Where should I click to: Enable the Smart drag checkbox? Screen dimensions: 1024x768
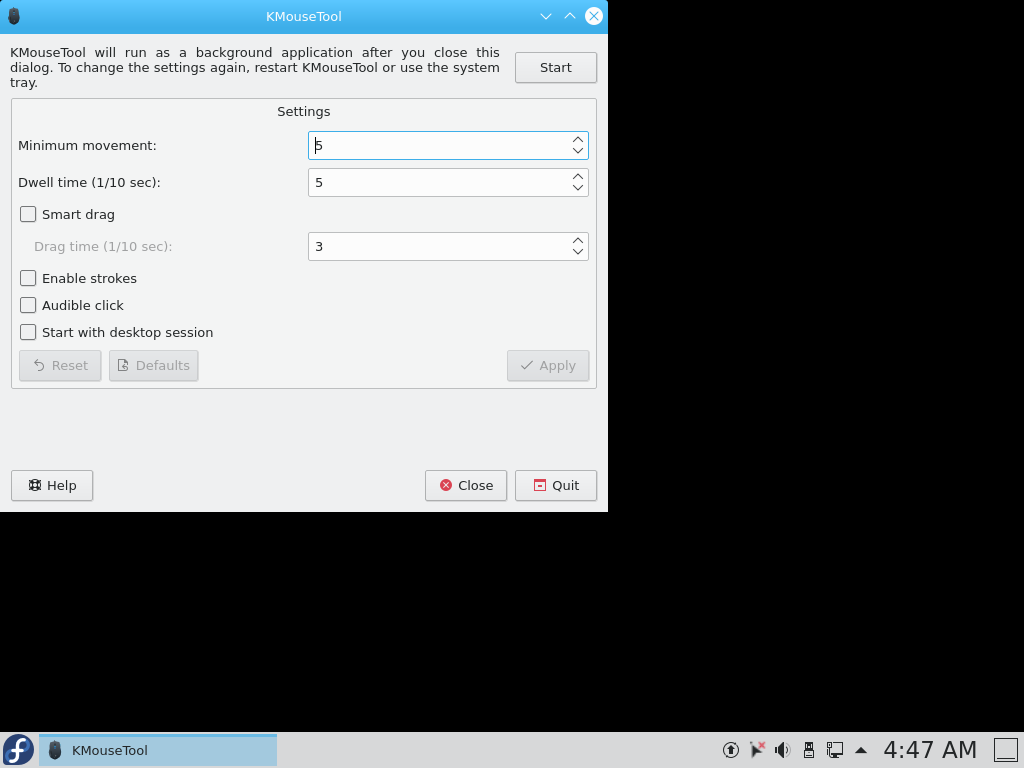point(28,214)
